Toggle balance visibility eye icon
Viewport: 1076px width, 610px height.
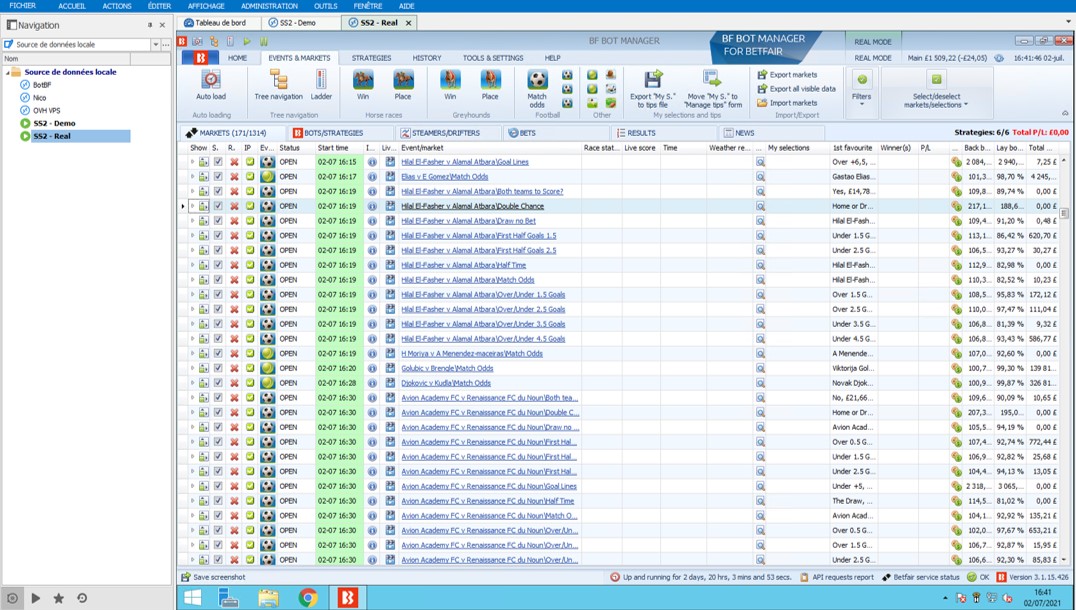coord(999,58)
